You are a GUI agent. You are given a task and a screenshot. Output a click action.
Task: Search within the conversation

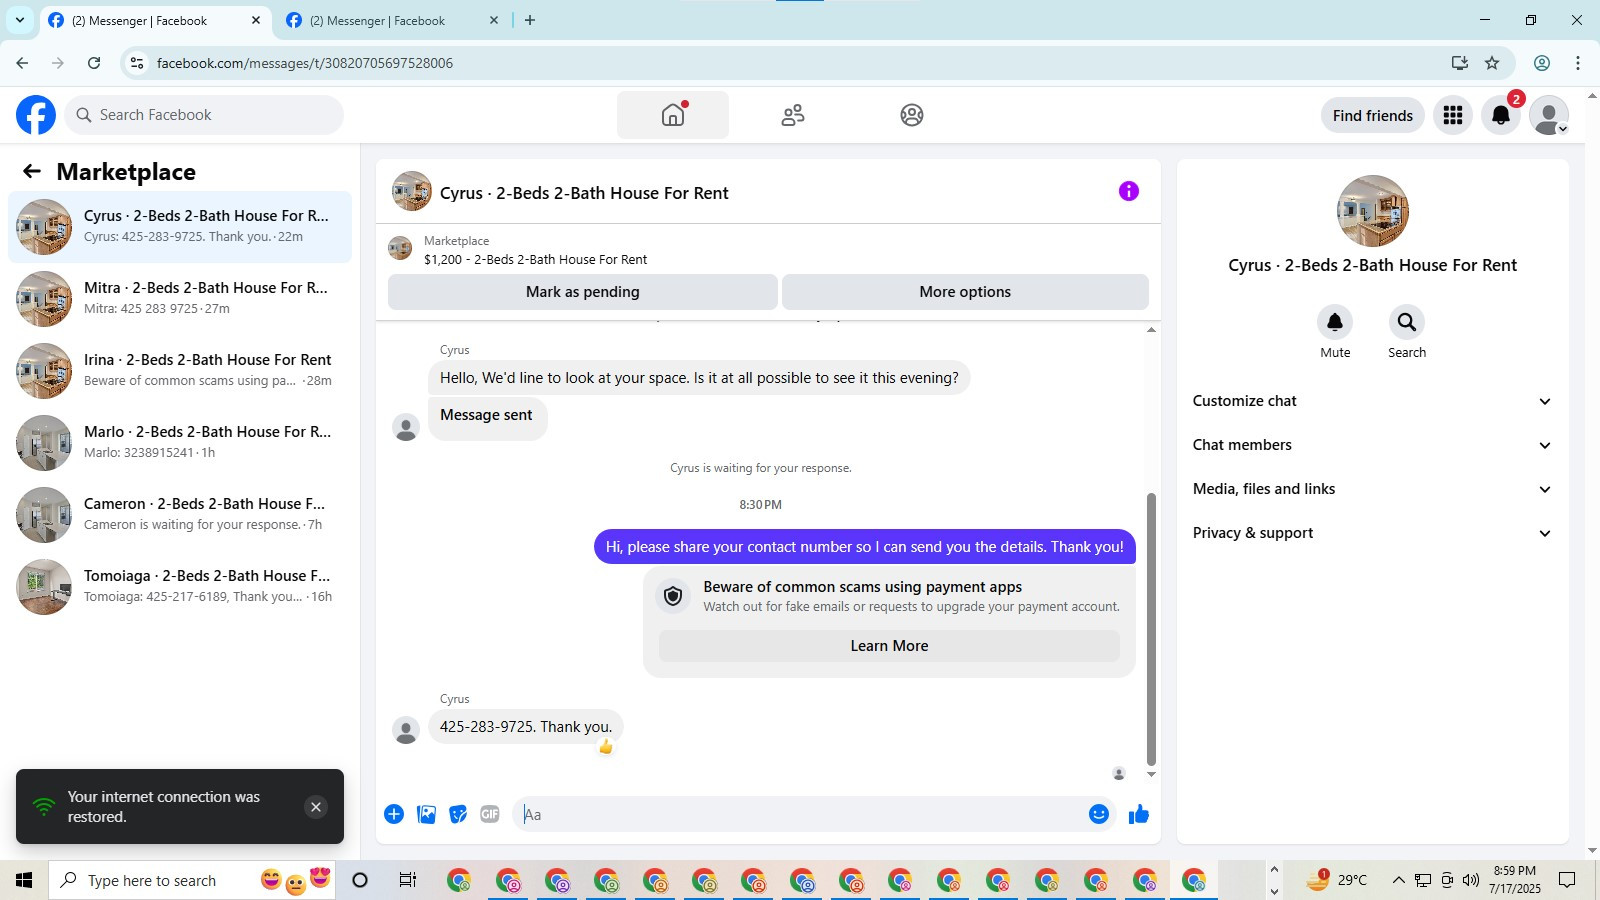pyautogui.click(x=1407, y=322)
